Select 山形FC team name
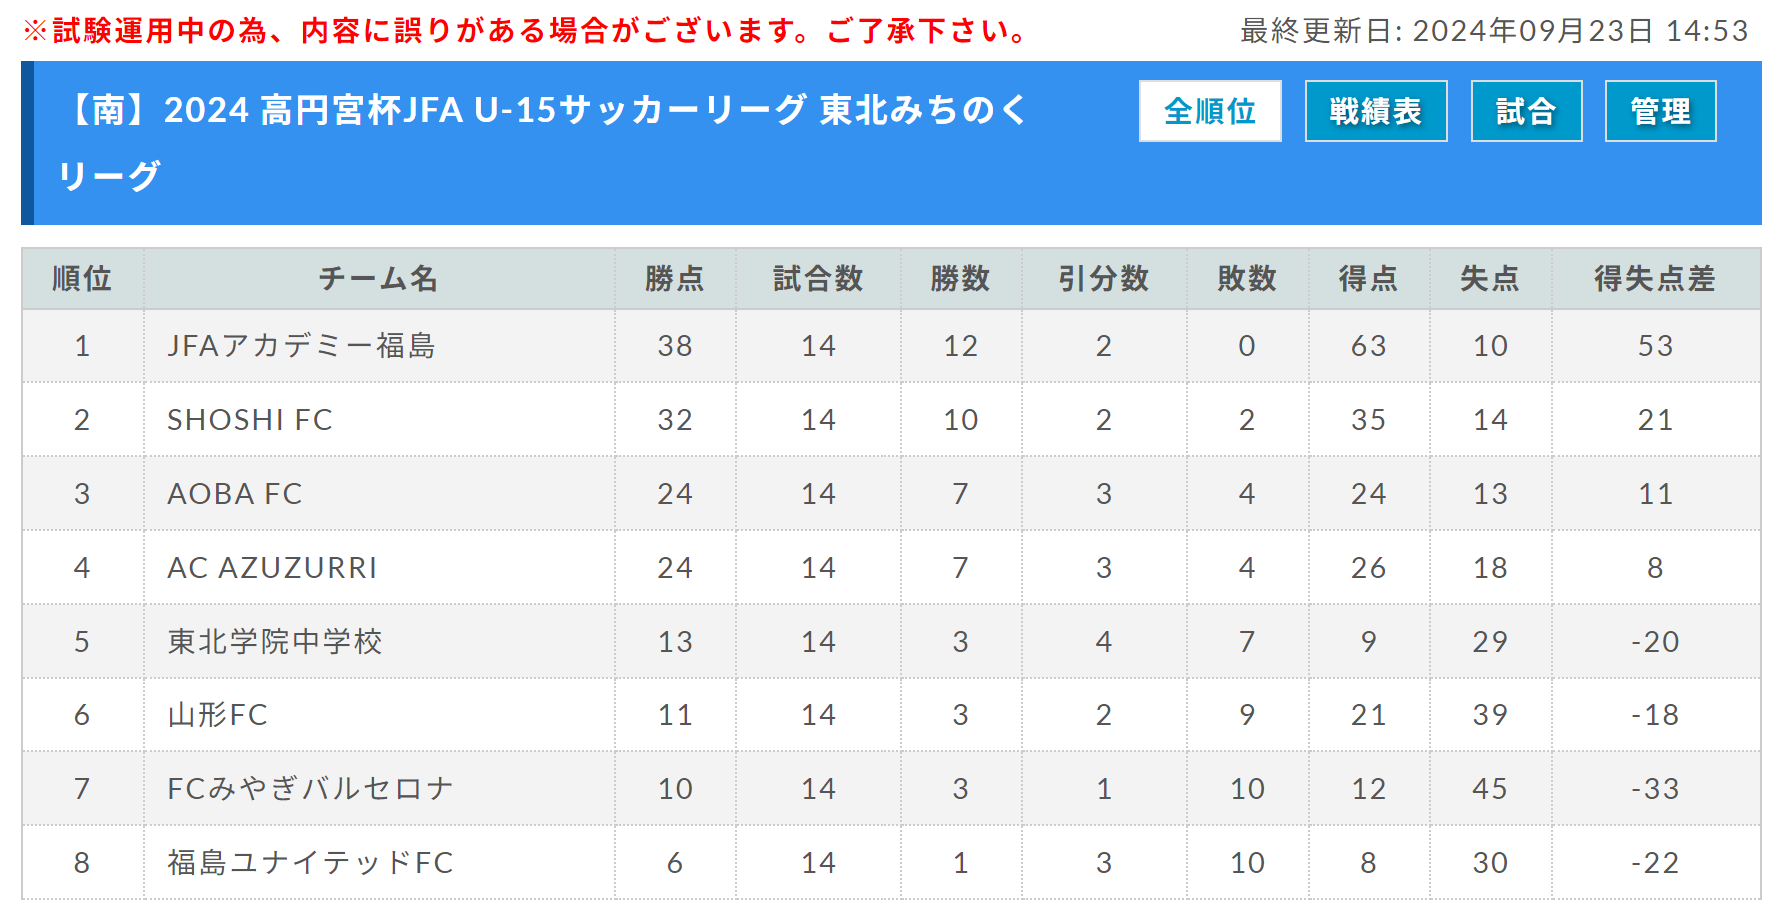This screenshot has height=922, width=1775. pyautogui.click(x=218, y=715)
